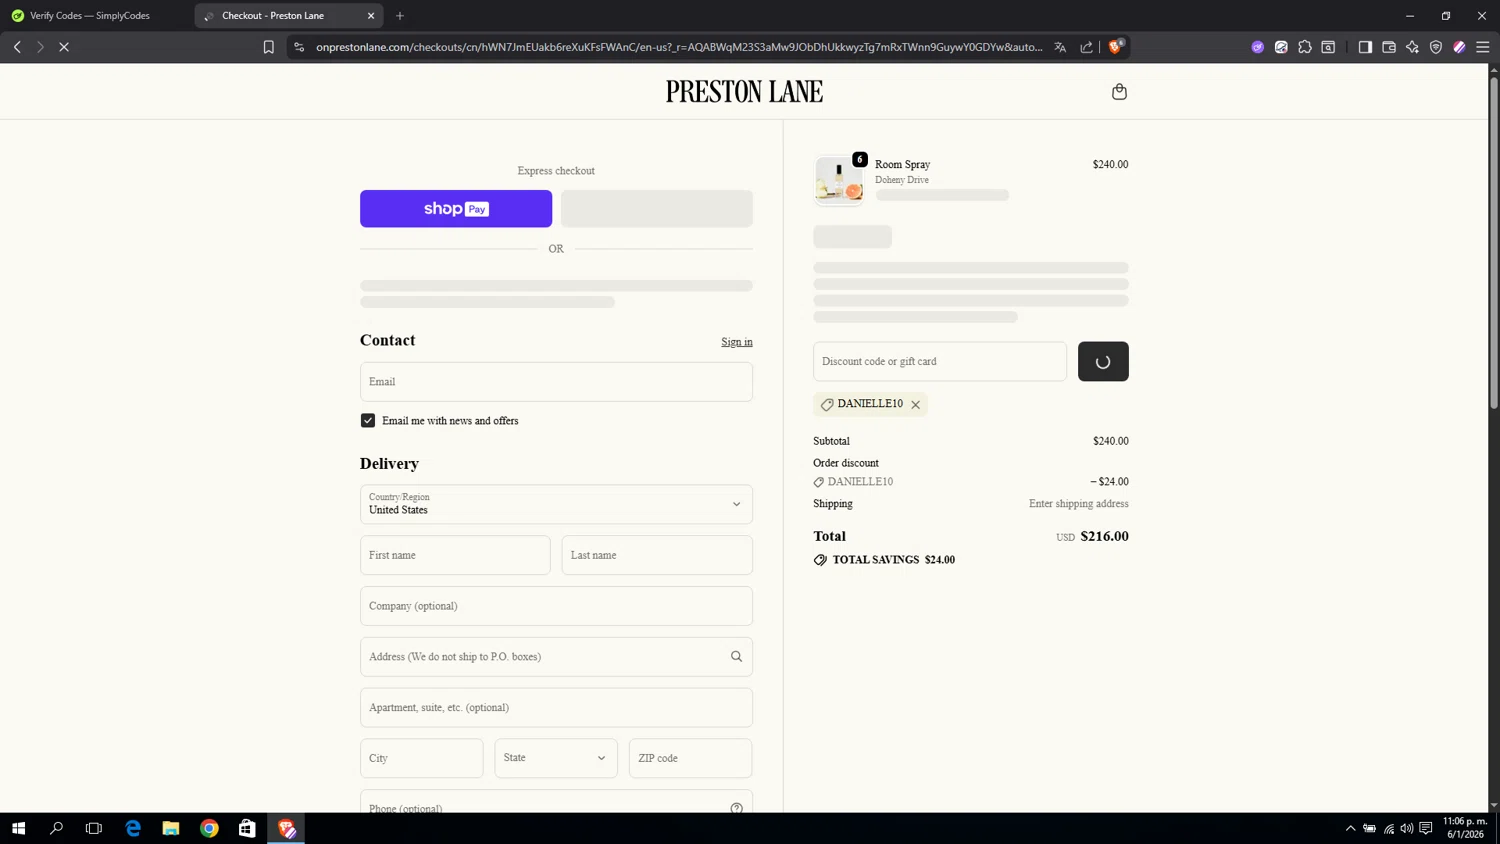Open the Country/Region dropdown
The height and width of the screenshot is (844, 1500).
pos(556,504)
